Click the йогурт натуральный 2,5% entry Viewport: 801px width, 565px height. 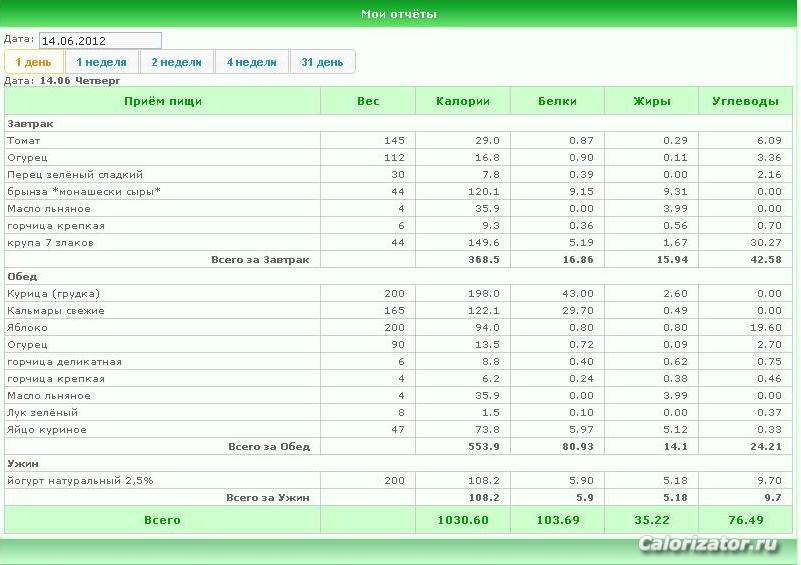pos(80,481)
